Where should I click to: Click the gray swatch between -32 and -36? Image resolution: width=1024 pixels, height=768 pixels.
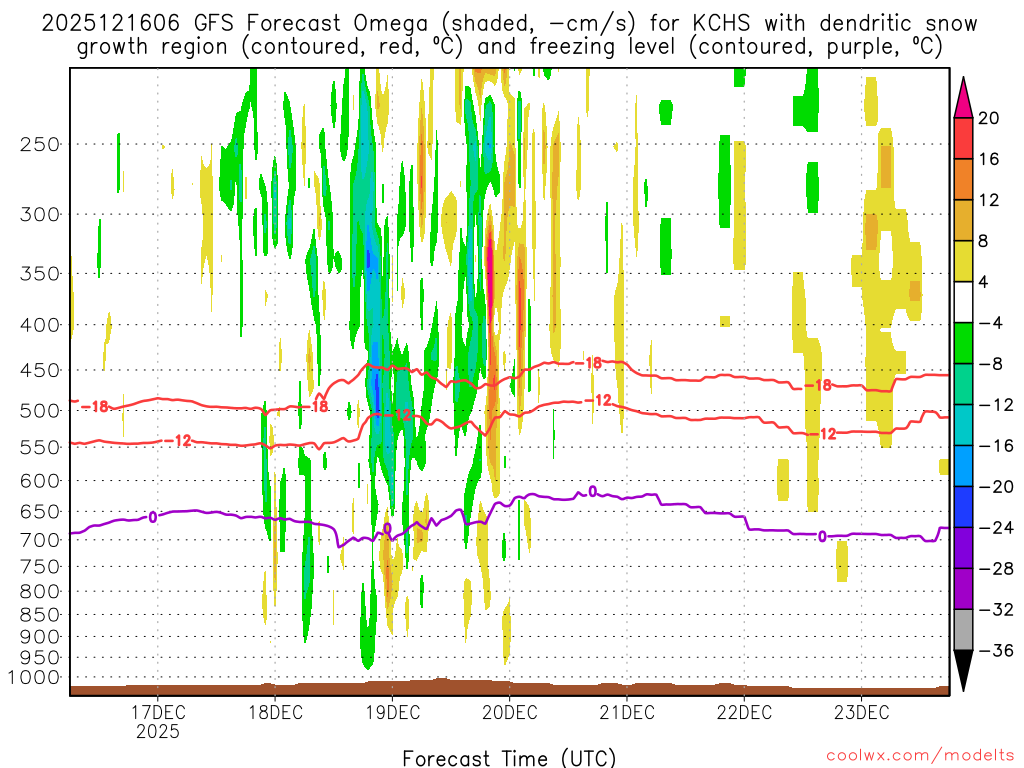tap(963, 630)
